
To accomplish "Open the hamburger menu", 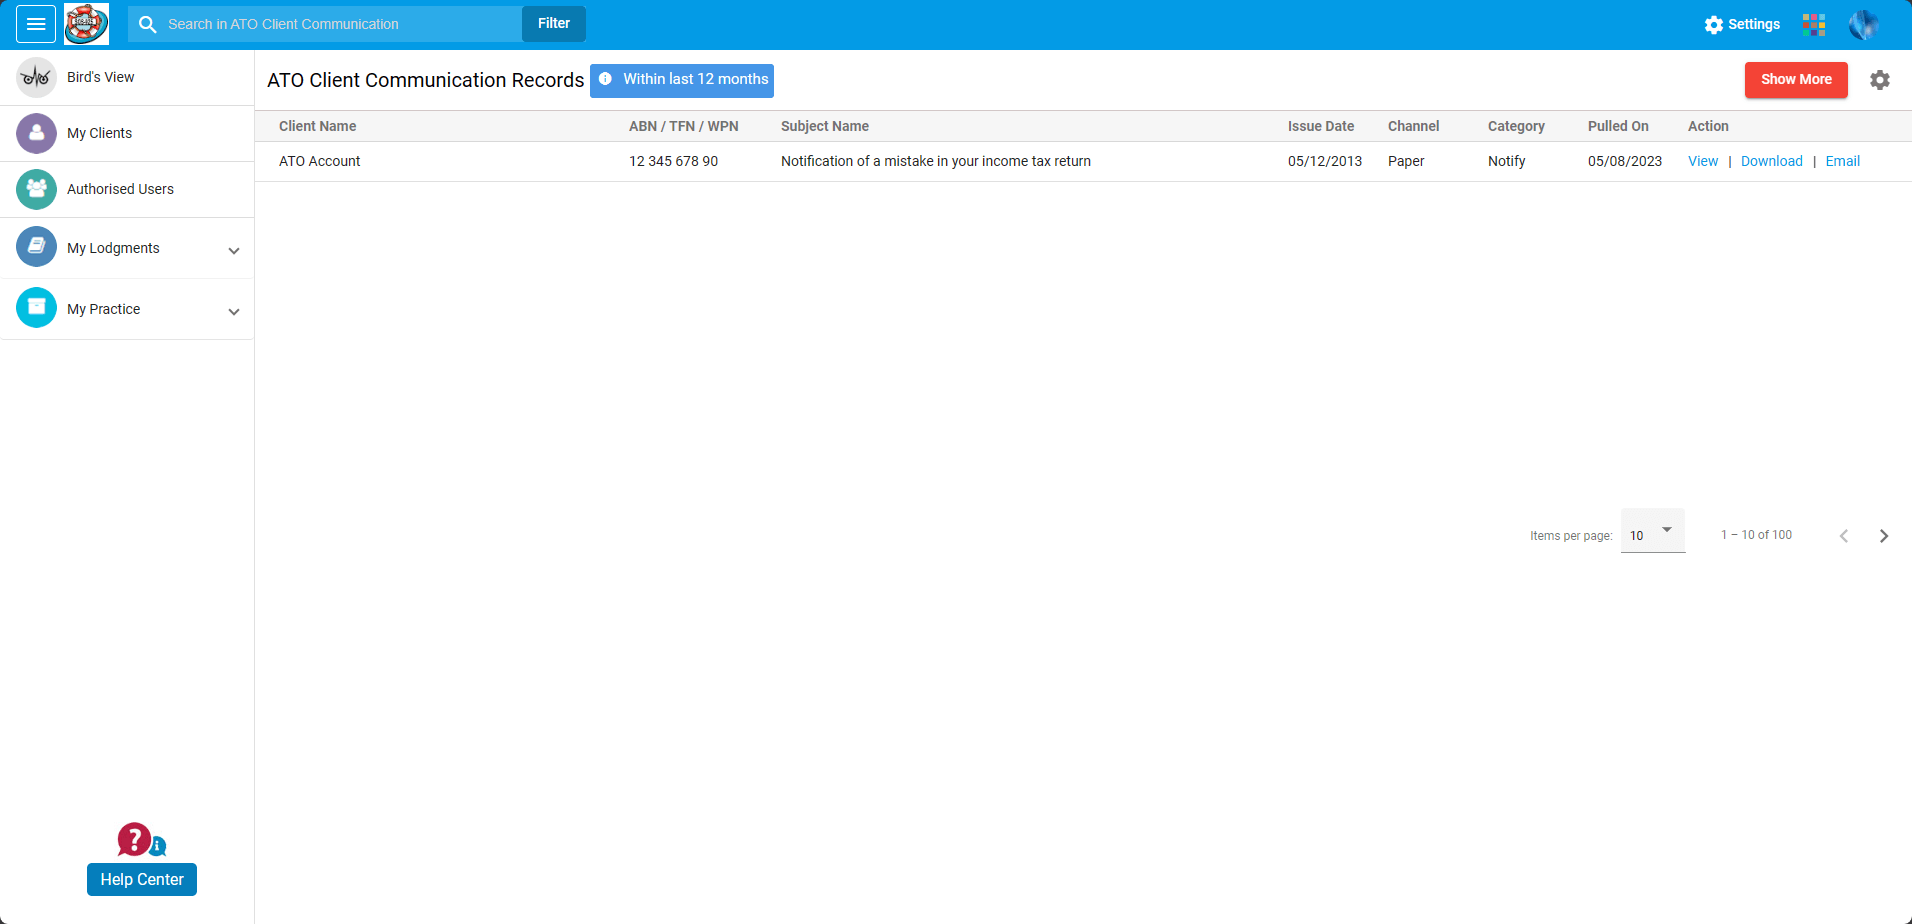I will (x=36, y=24).
